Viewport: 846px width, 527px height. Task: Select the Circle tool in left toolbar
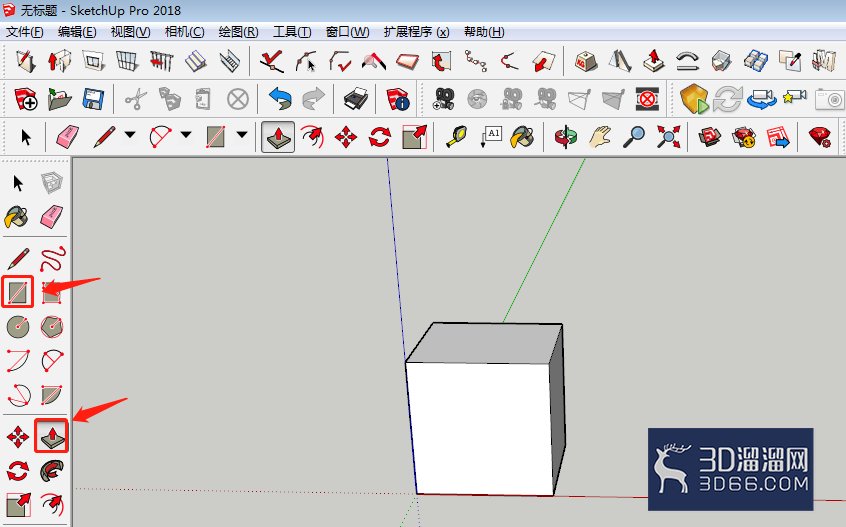18,326
